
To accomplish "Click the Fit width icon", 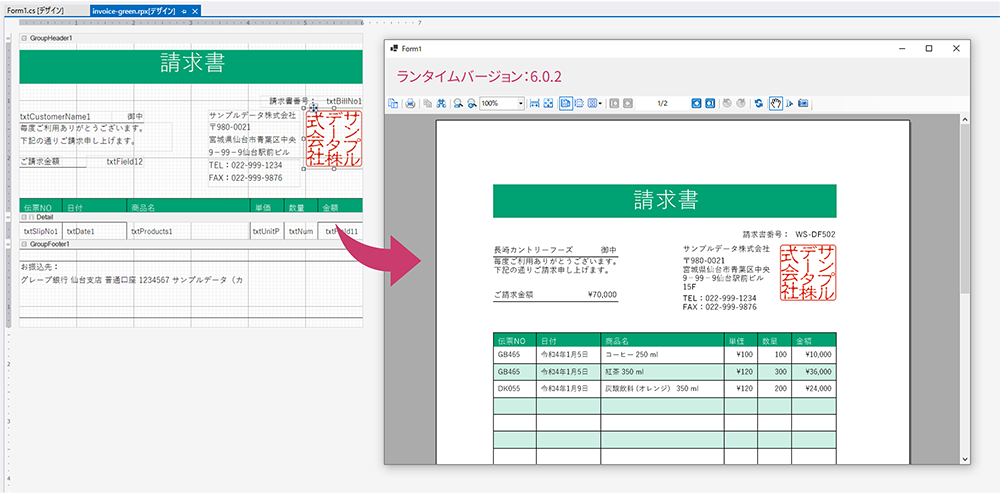I will (534, 103).
